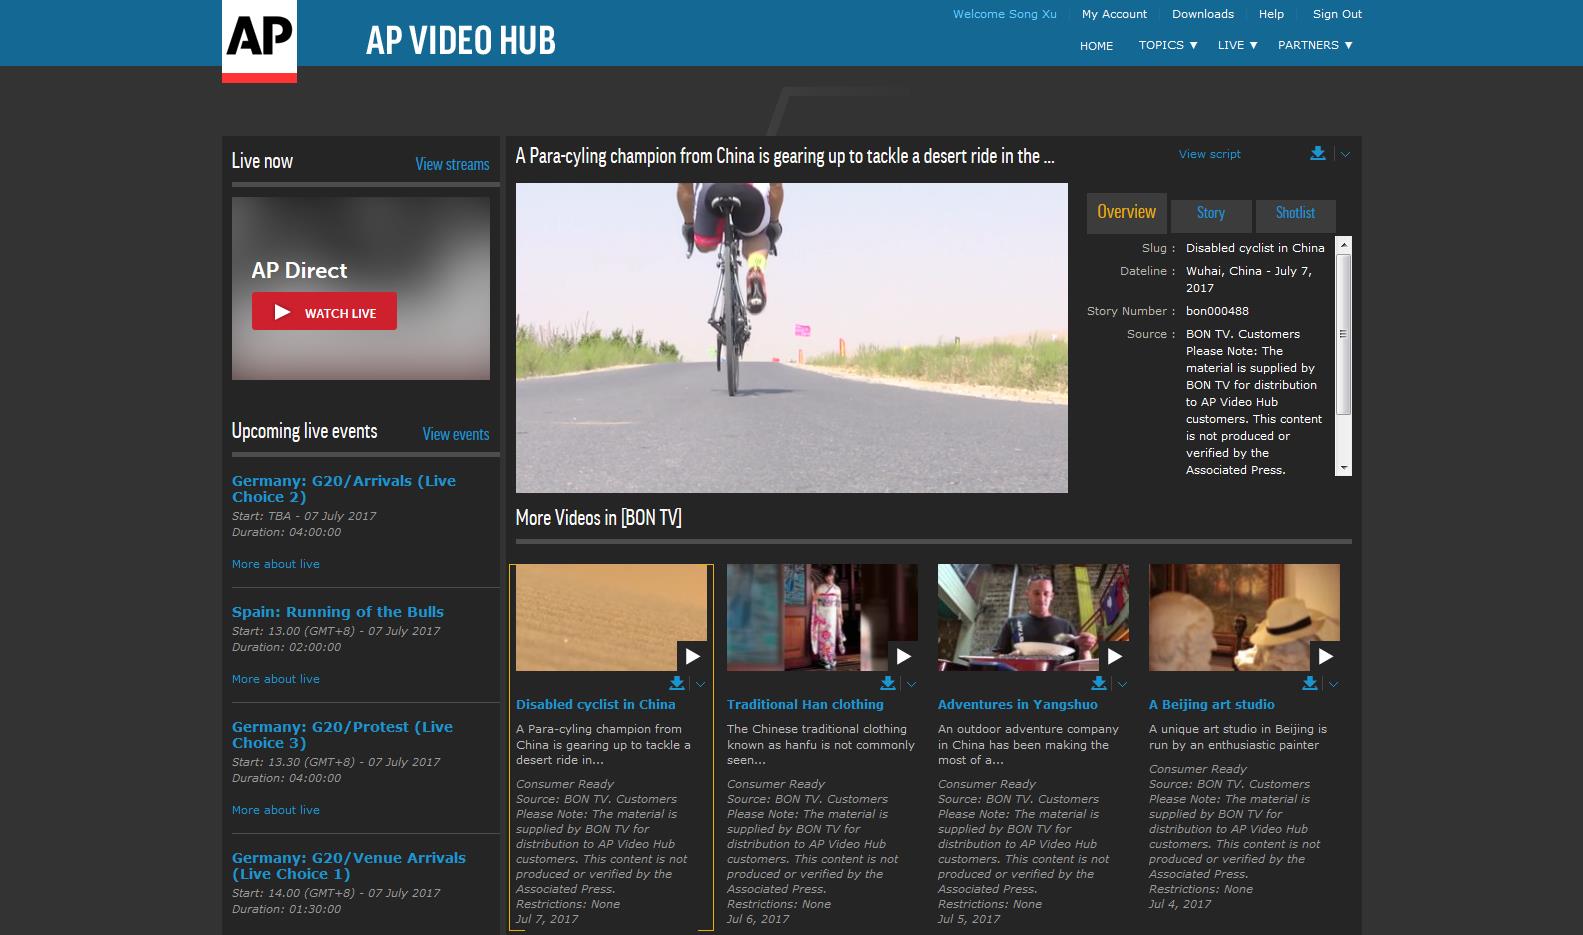Download the Disabled cyclist in China video

(677, 683)
